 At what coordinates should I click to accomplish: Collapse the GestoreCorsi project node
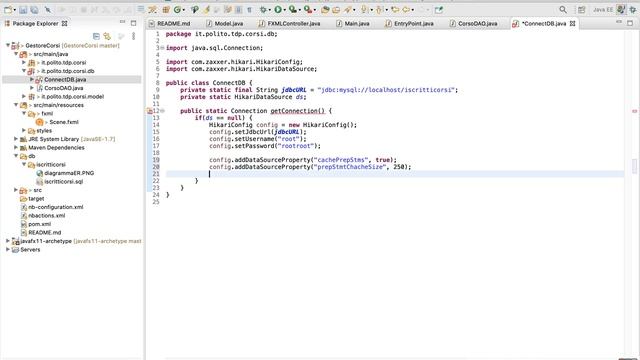tap(8, 45)
